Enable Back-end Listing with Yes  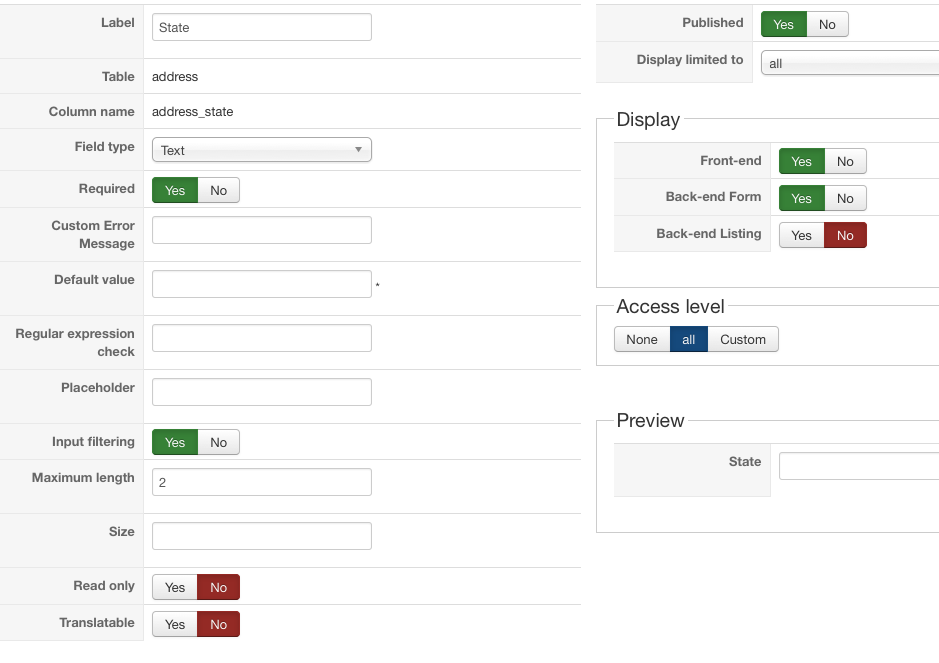(801, 236)
